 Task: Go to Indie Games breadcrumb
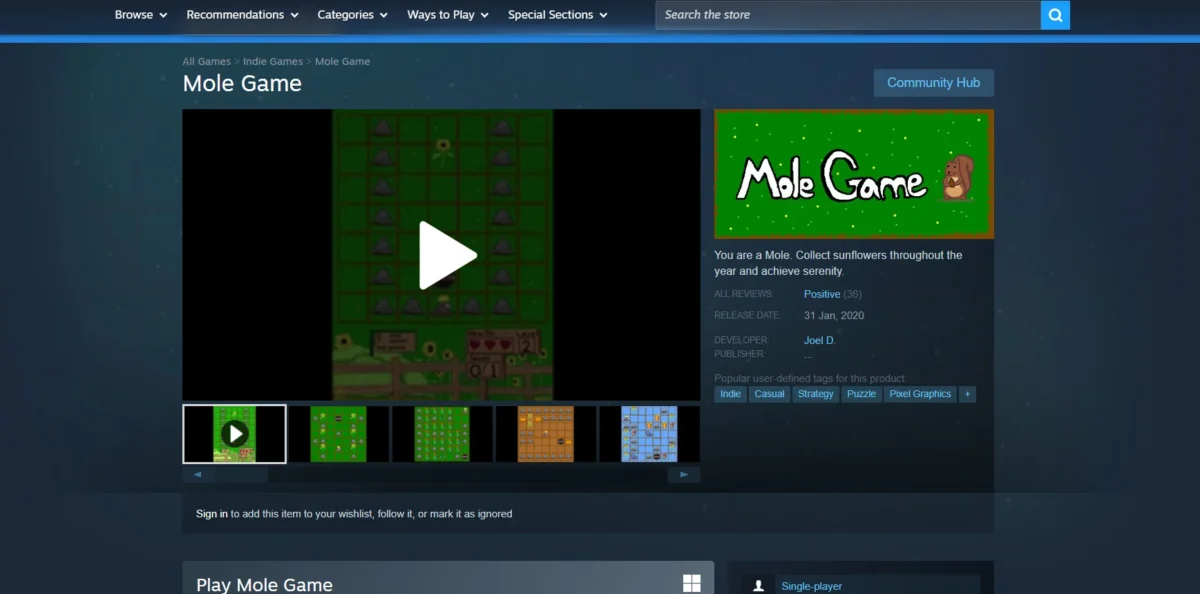273,61
